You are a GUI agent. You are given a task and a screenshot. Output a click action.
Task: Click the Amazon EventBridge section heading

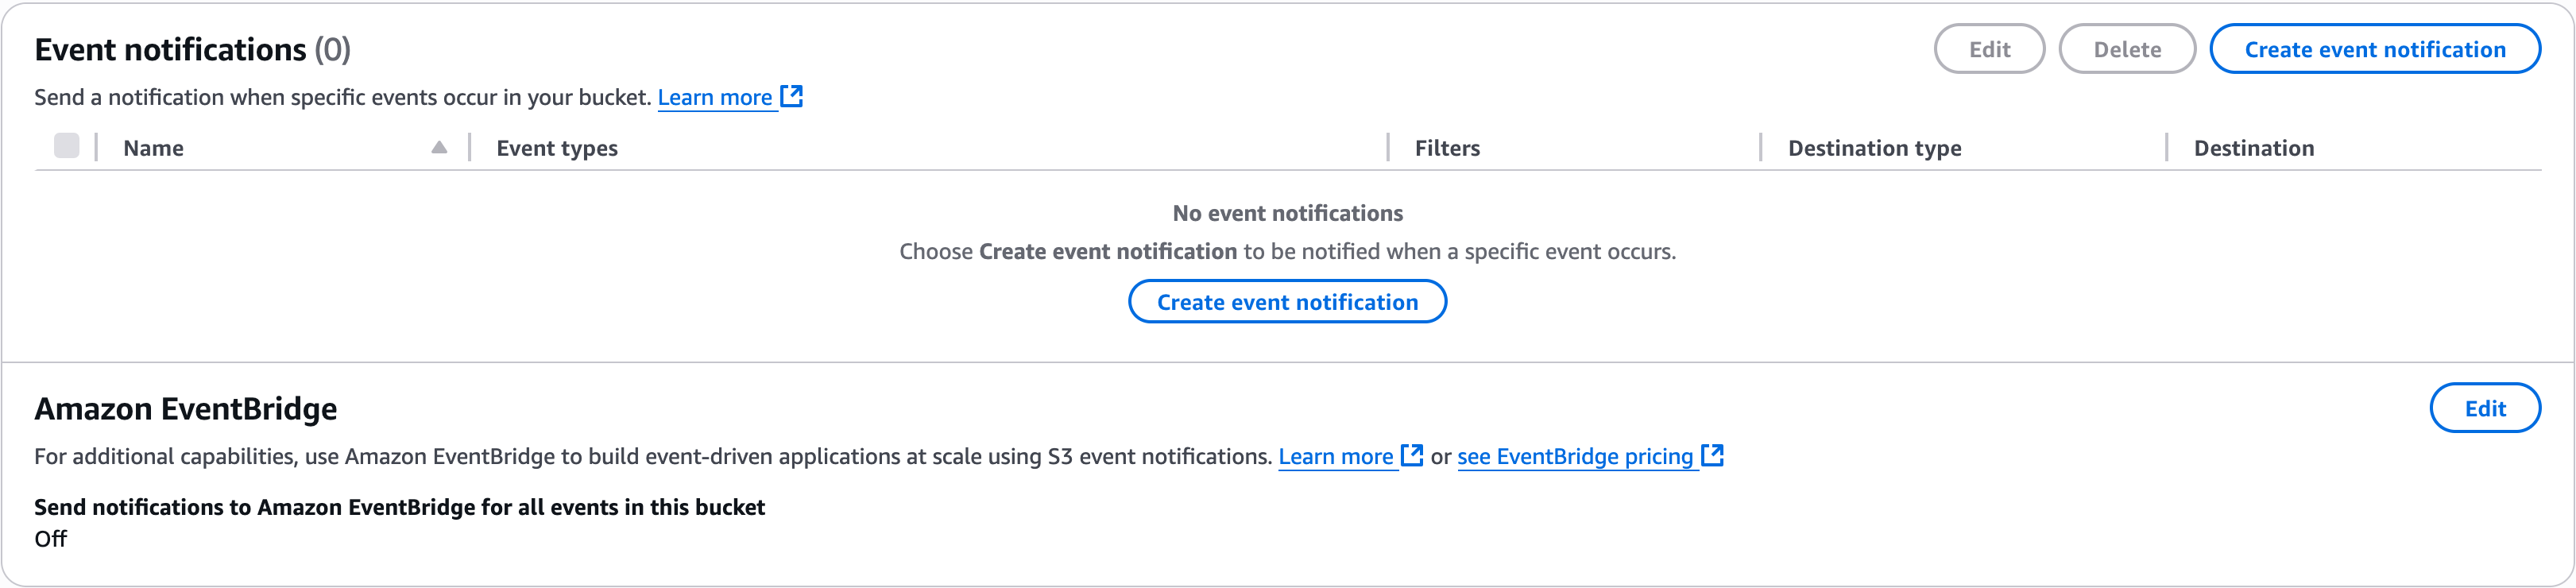(186, 408)
